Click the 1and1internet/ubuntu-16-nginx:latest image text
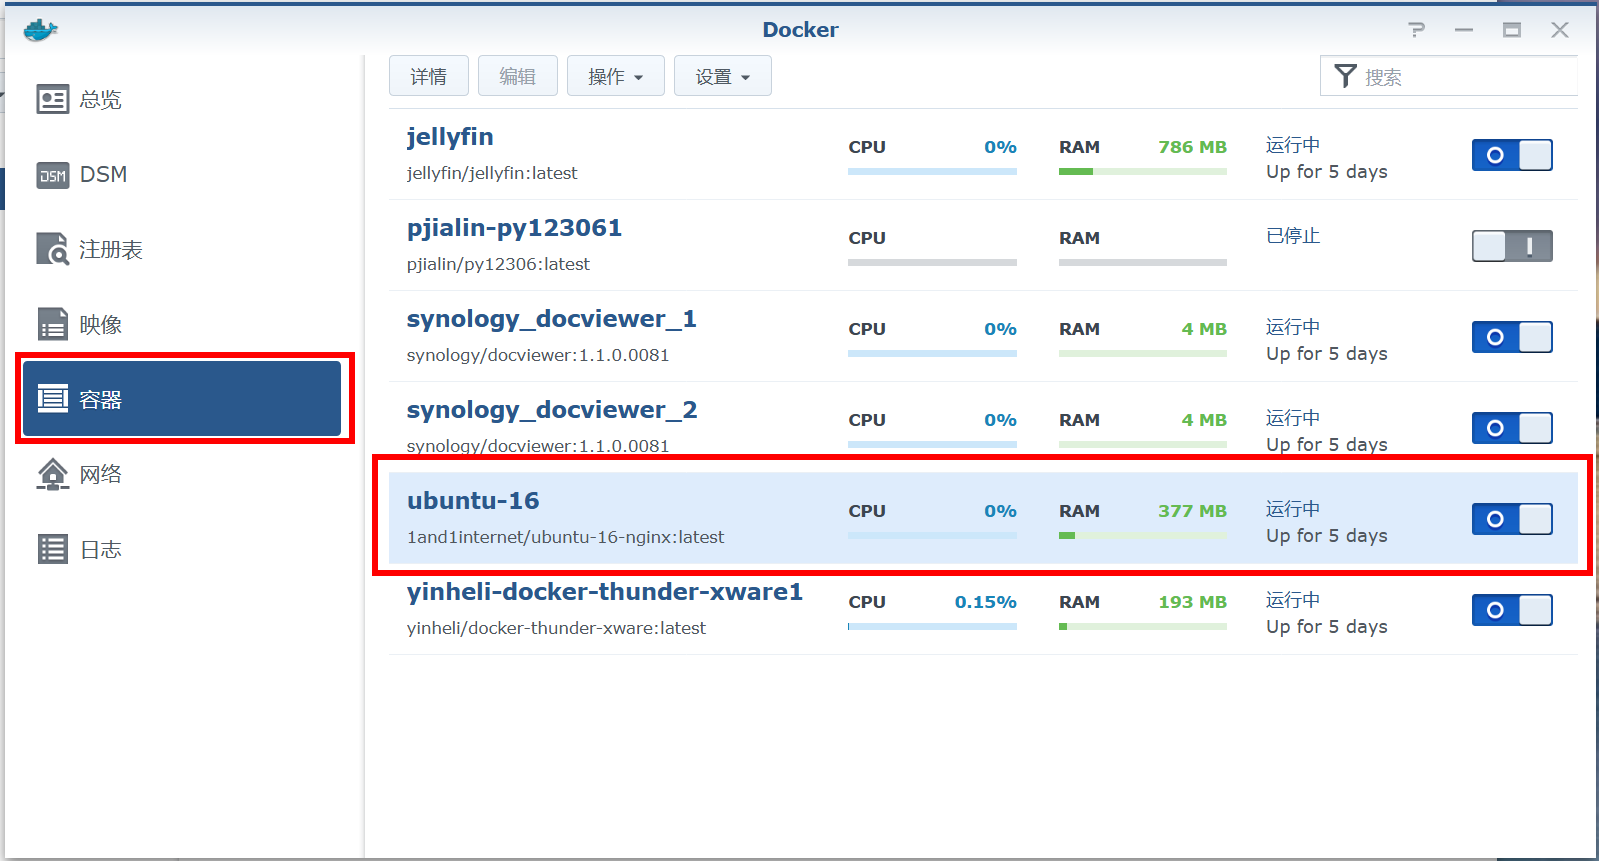Screen dimensions: 1599x861 coord(565,537)
